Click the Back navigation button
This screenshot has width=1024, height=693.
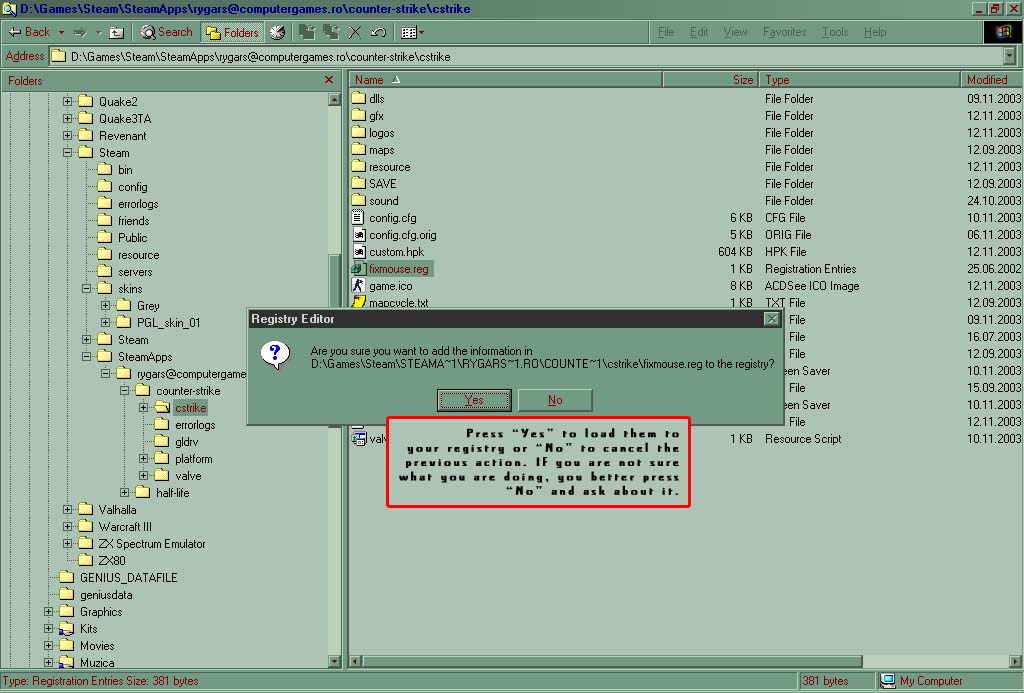tap(29, 32)
